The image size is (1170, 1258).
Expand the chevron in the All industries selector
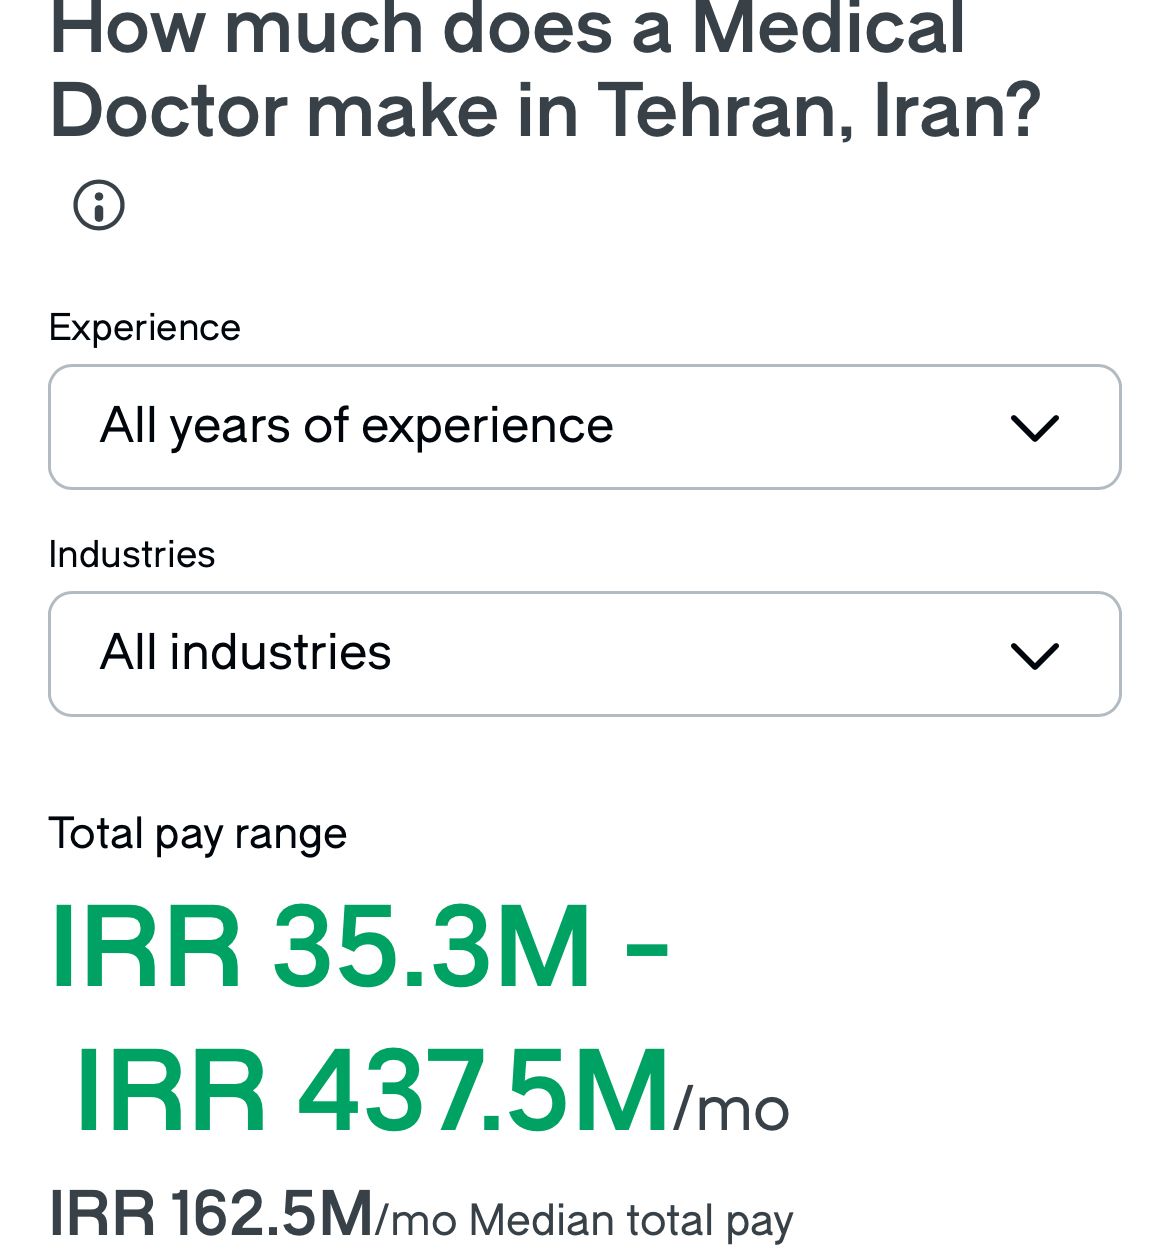coord(1034,655)
